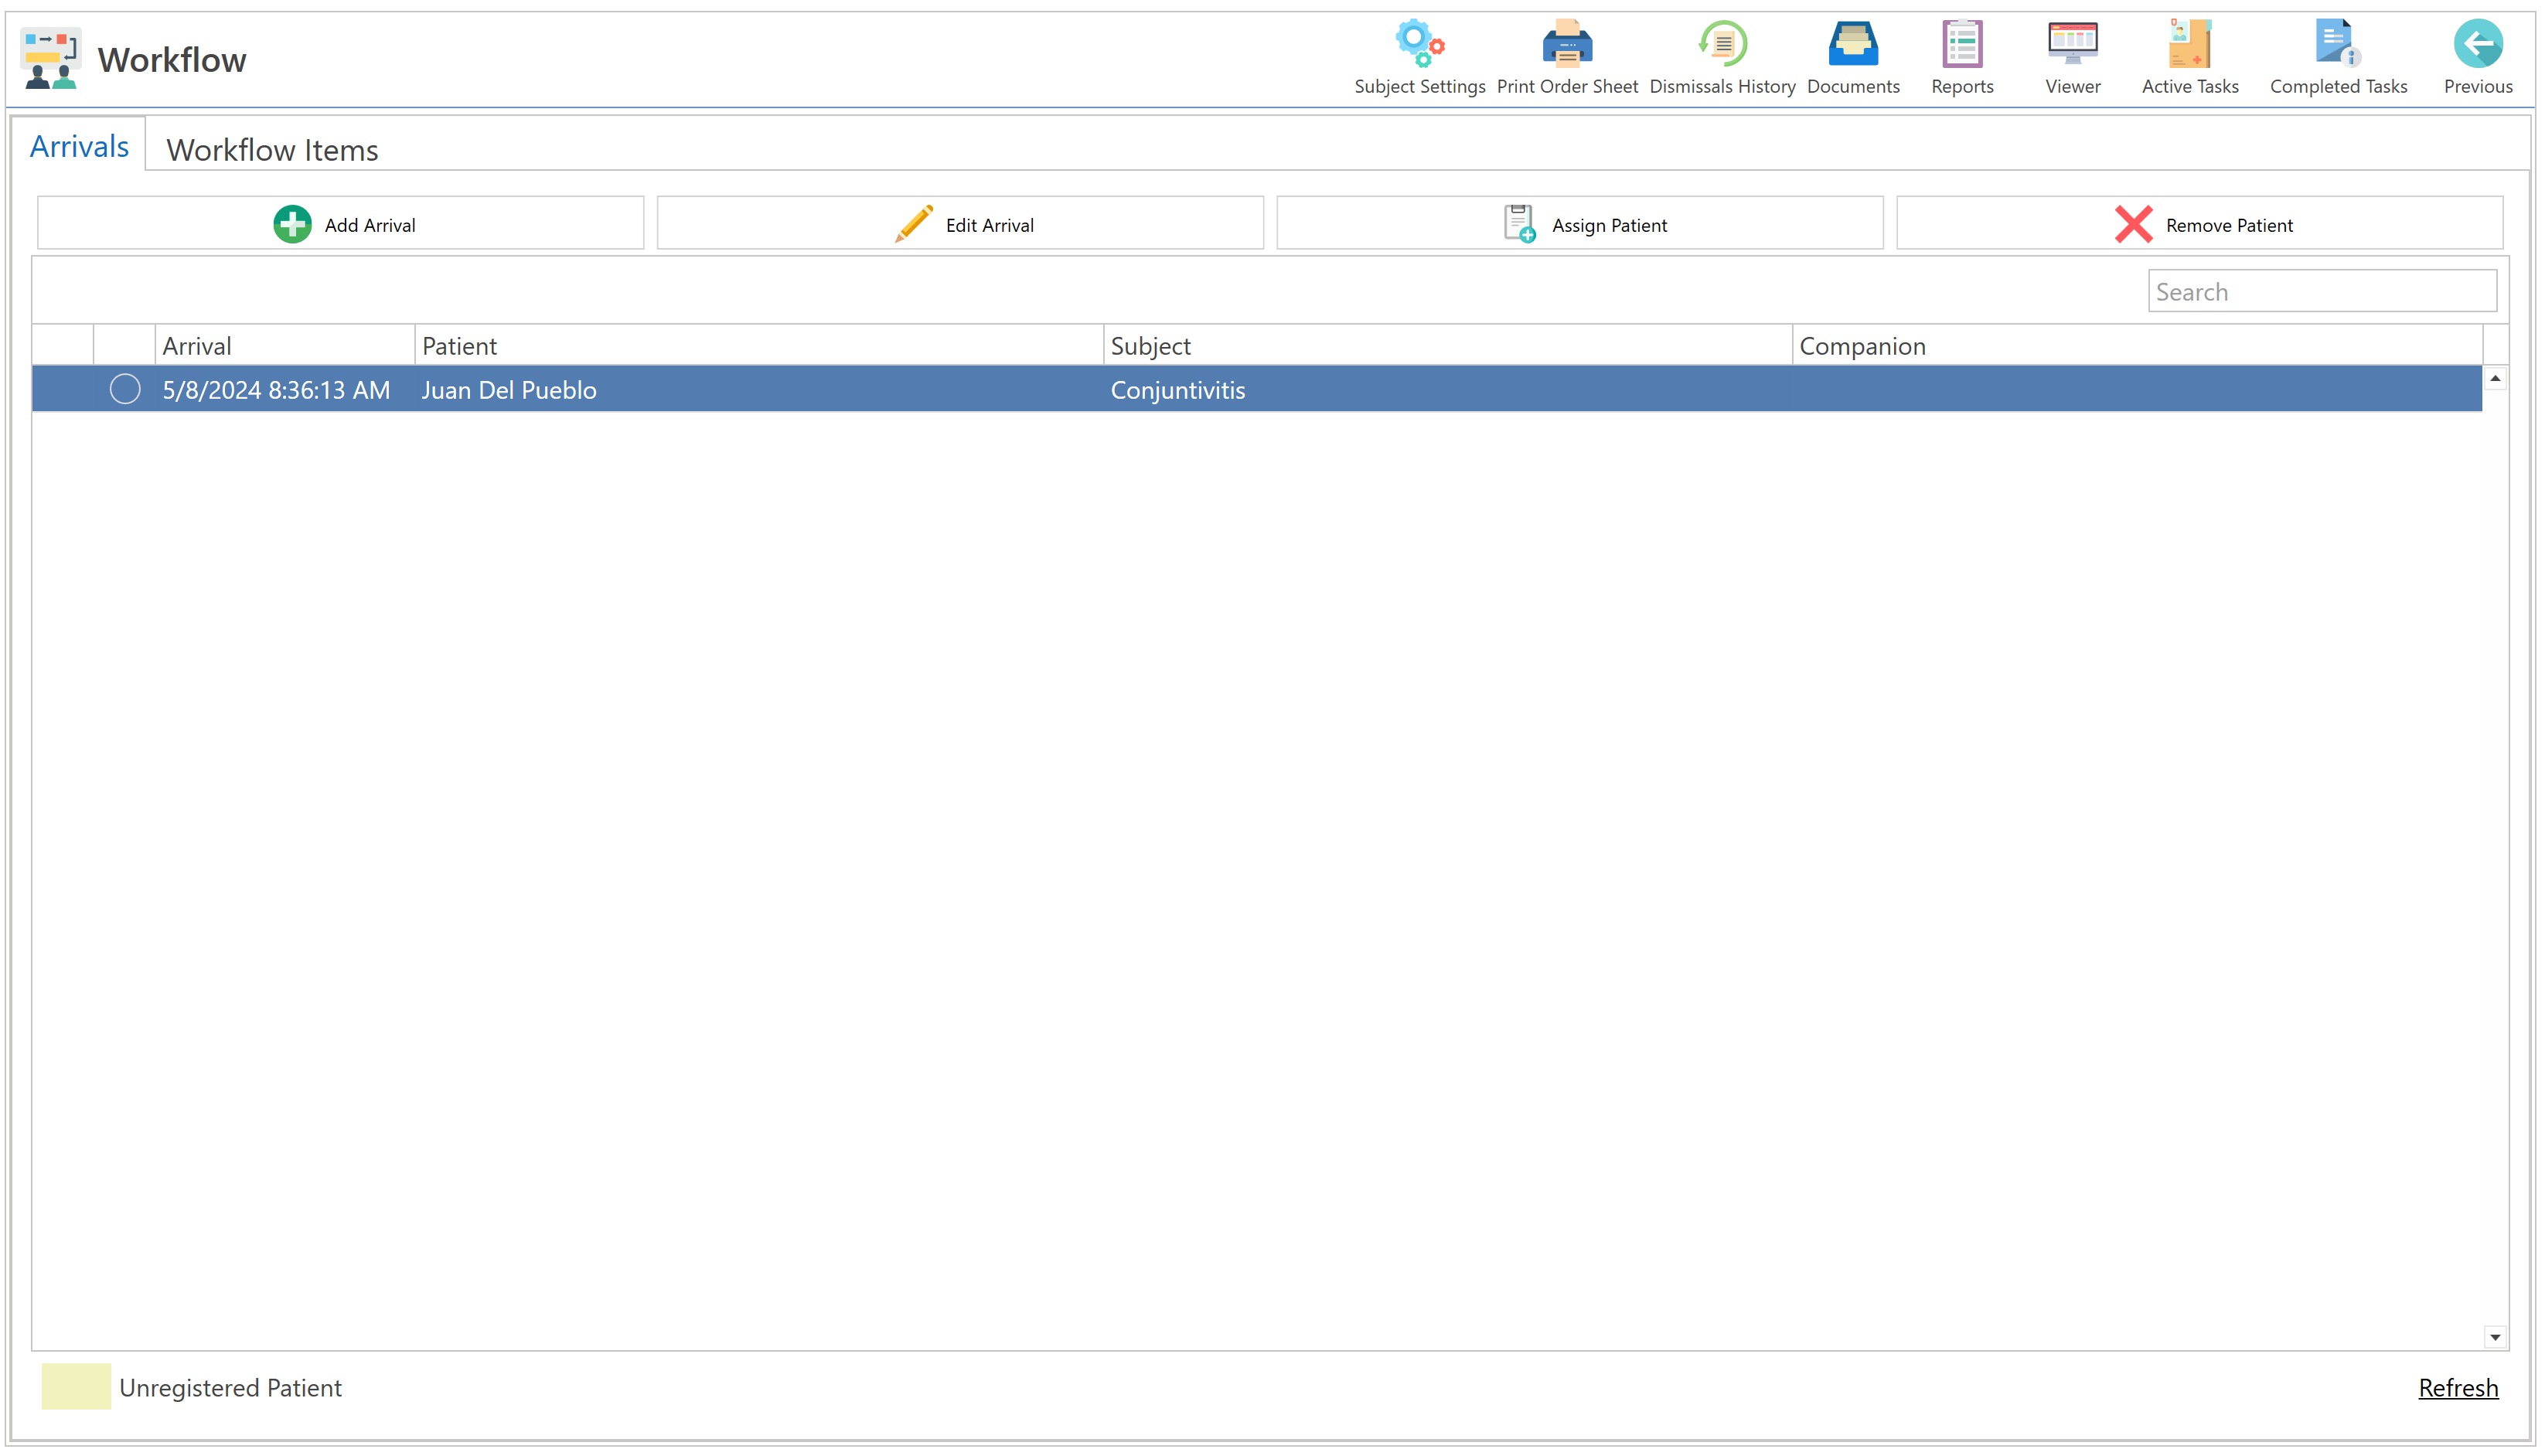Go back with the Previous arrow

[2477, 45]
